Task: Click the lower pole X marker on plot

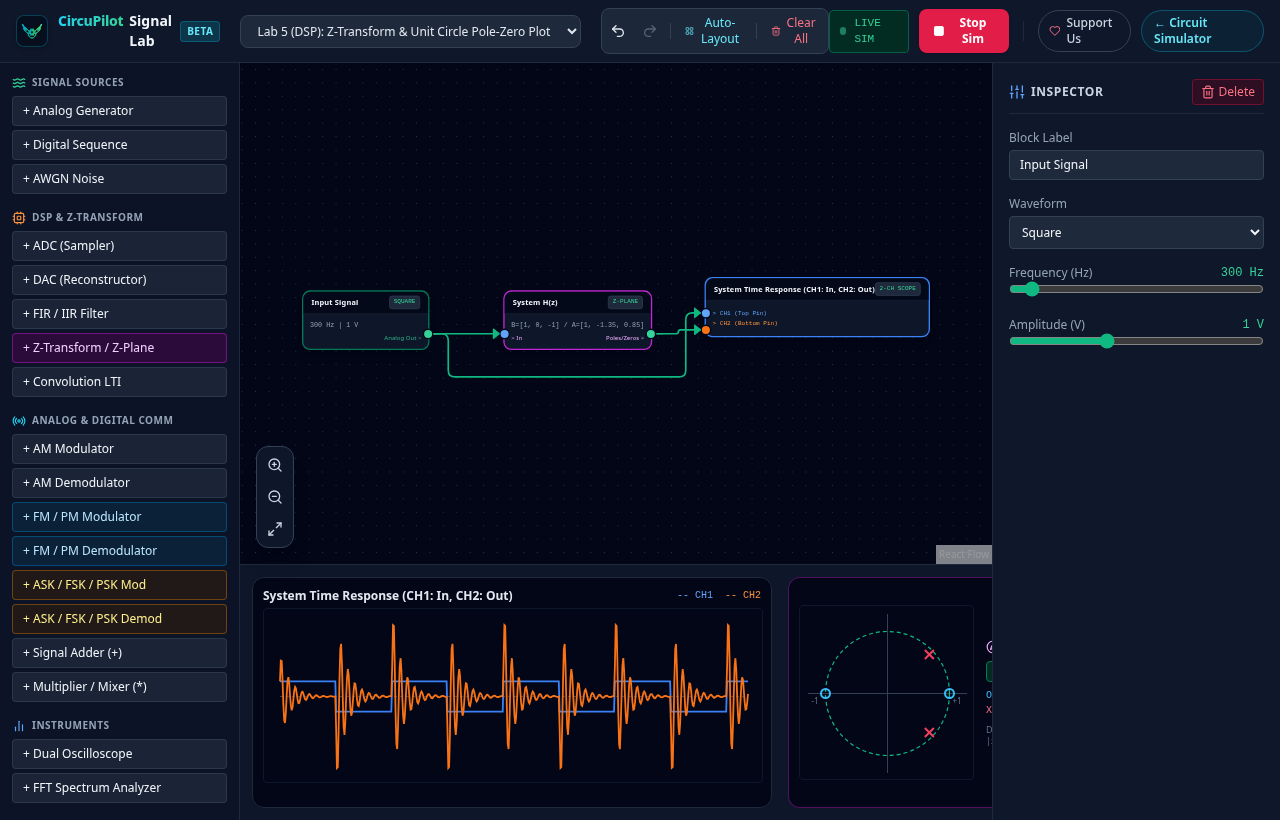Action: point(930,733)
